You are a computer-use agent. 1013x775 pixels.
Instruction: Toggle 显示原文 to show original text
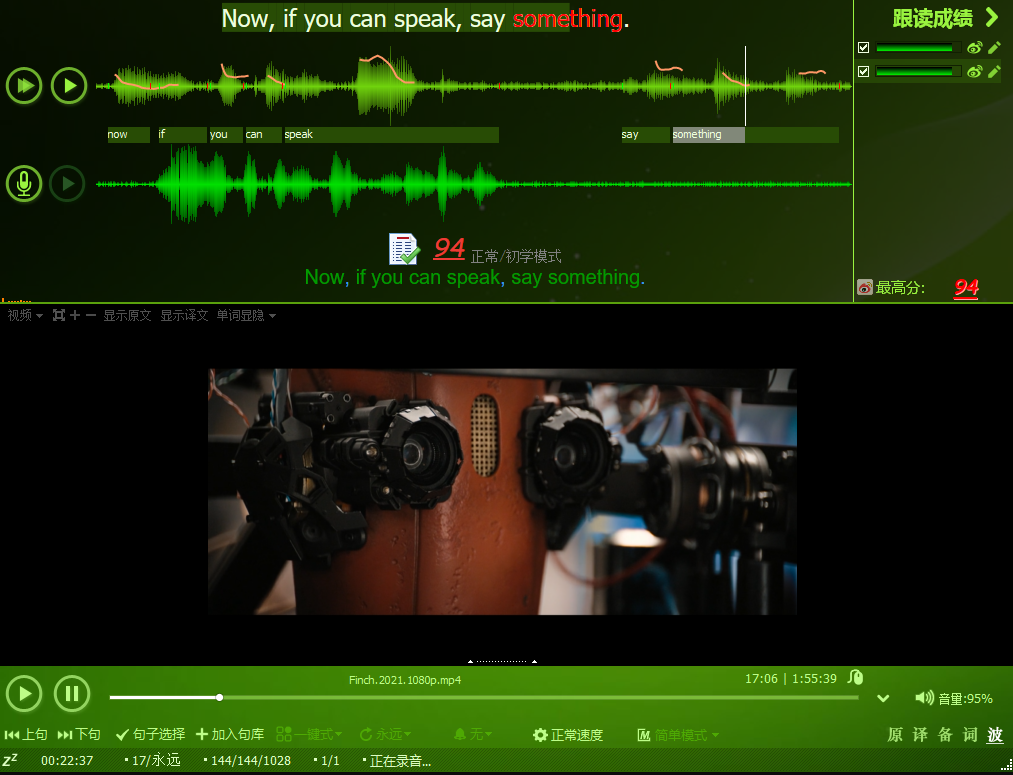point(127,315)
